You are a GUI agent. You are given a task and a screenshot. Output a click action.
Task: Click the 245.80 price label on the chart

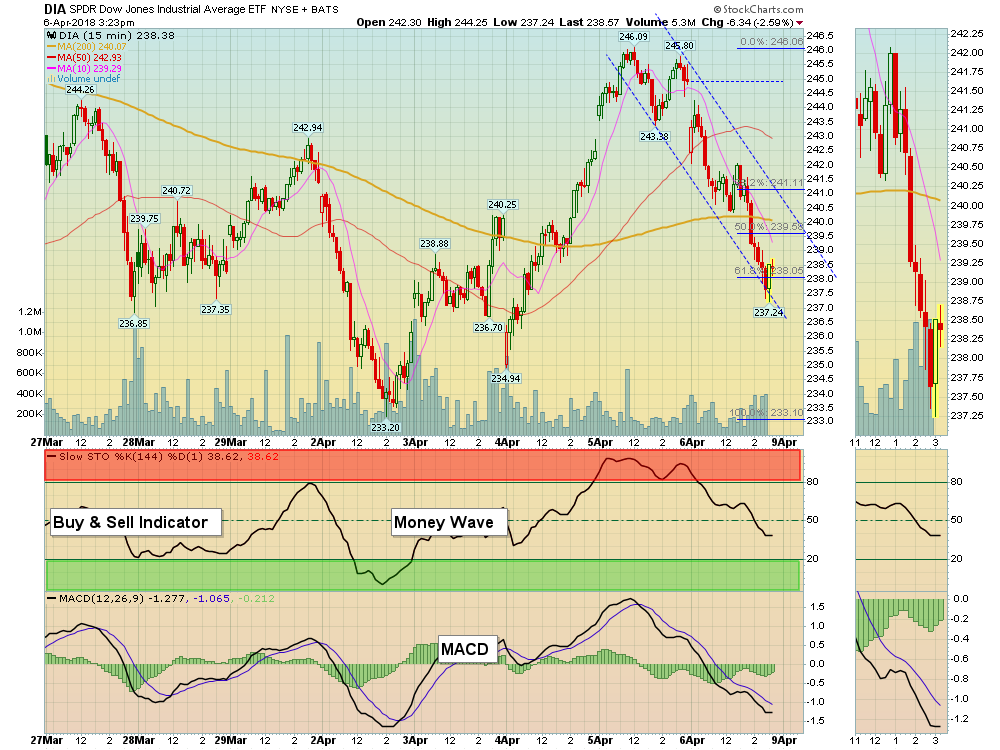(x=679, y=46)
